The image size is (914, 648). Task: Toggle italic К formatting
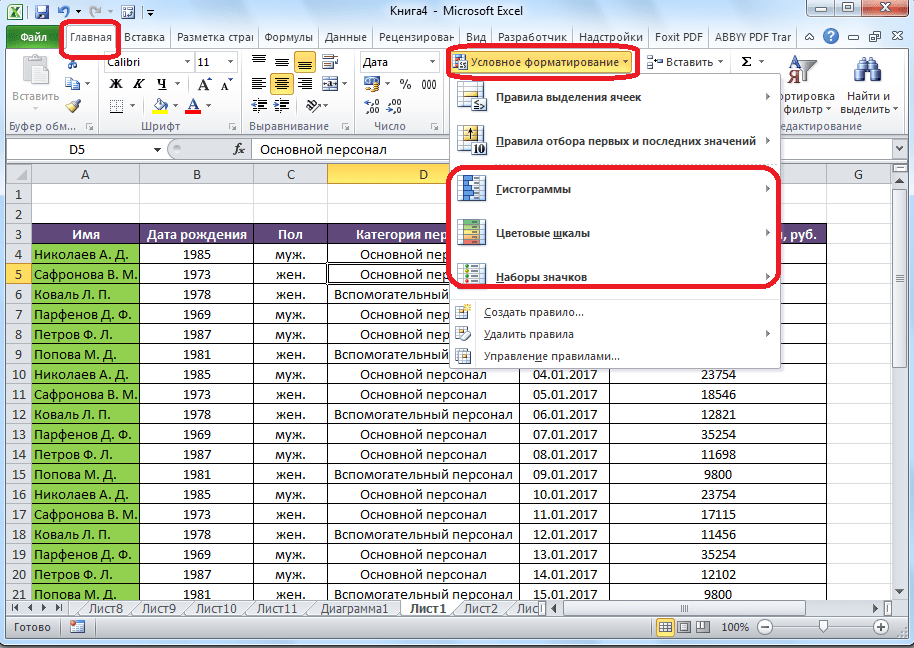click(x=137, y=84)
